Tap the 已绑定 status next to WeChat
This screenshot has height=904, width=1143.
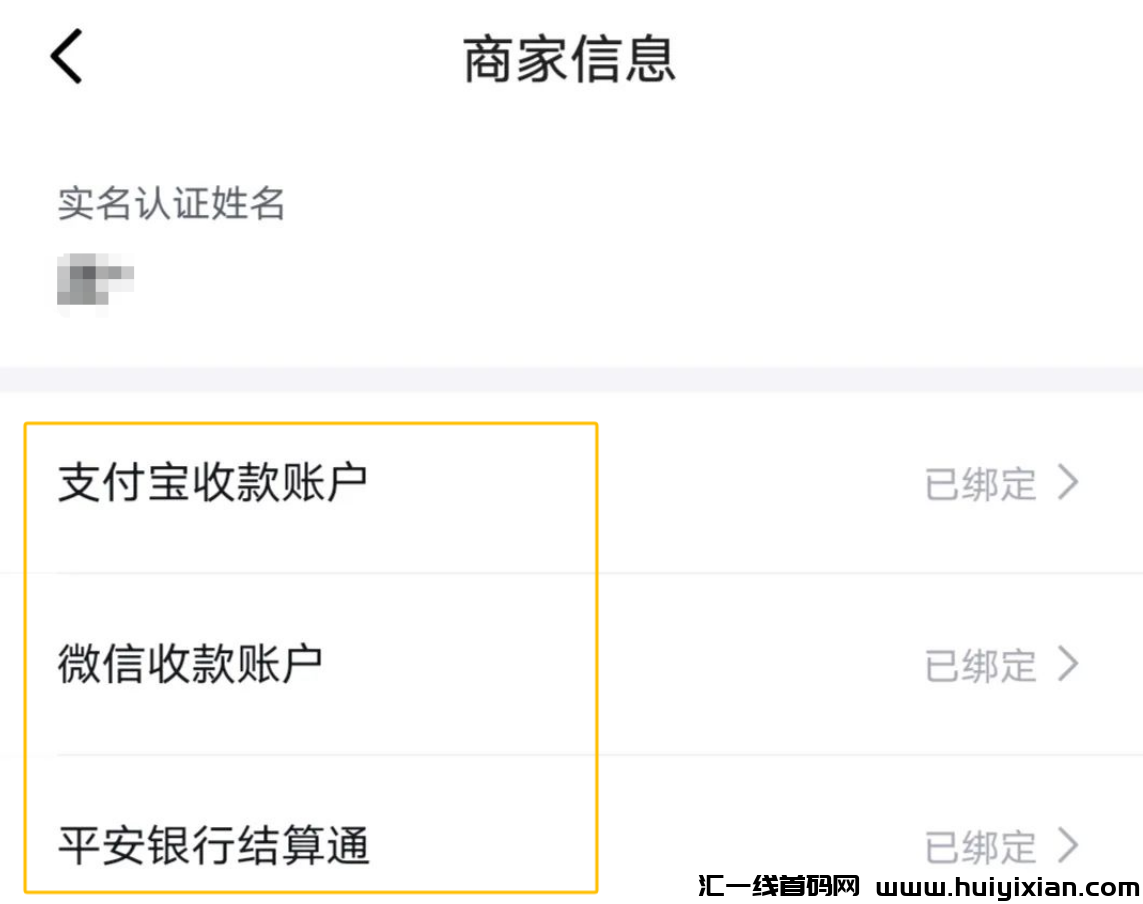980,665
